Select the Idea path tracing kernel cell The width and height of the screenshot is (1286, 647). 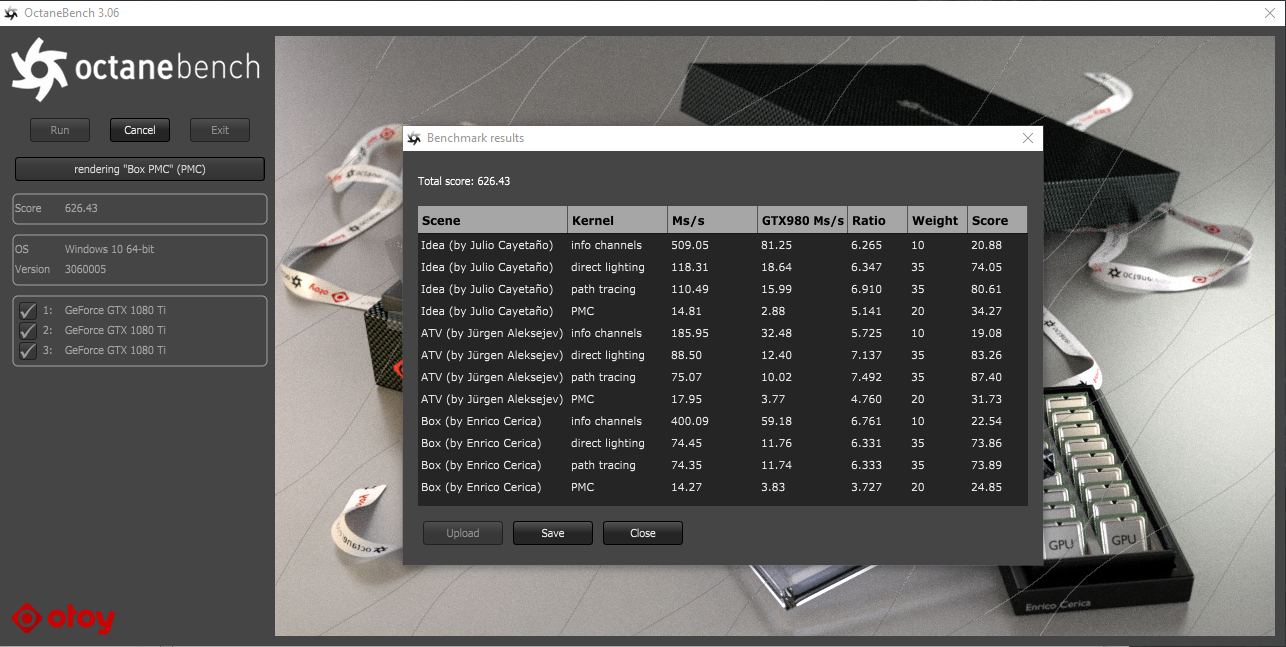[603, 289]
